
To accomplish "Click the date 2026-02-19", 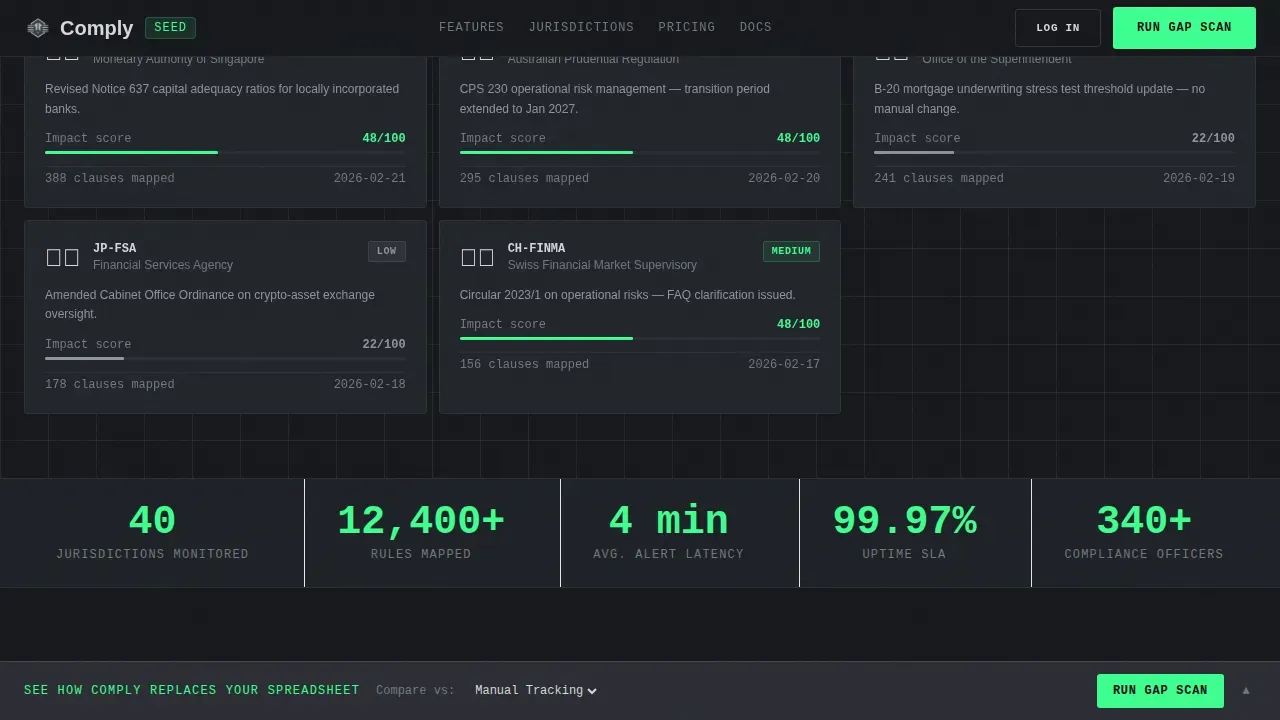I will [x=1199, y=178].
